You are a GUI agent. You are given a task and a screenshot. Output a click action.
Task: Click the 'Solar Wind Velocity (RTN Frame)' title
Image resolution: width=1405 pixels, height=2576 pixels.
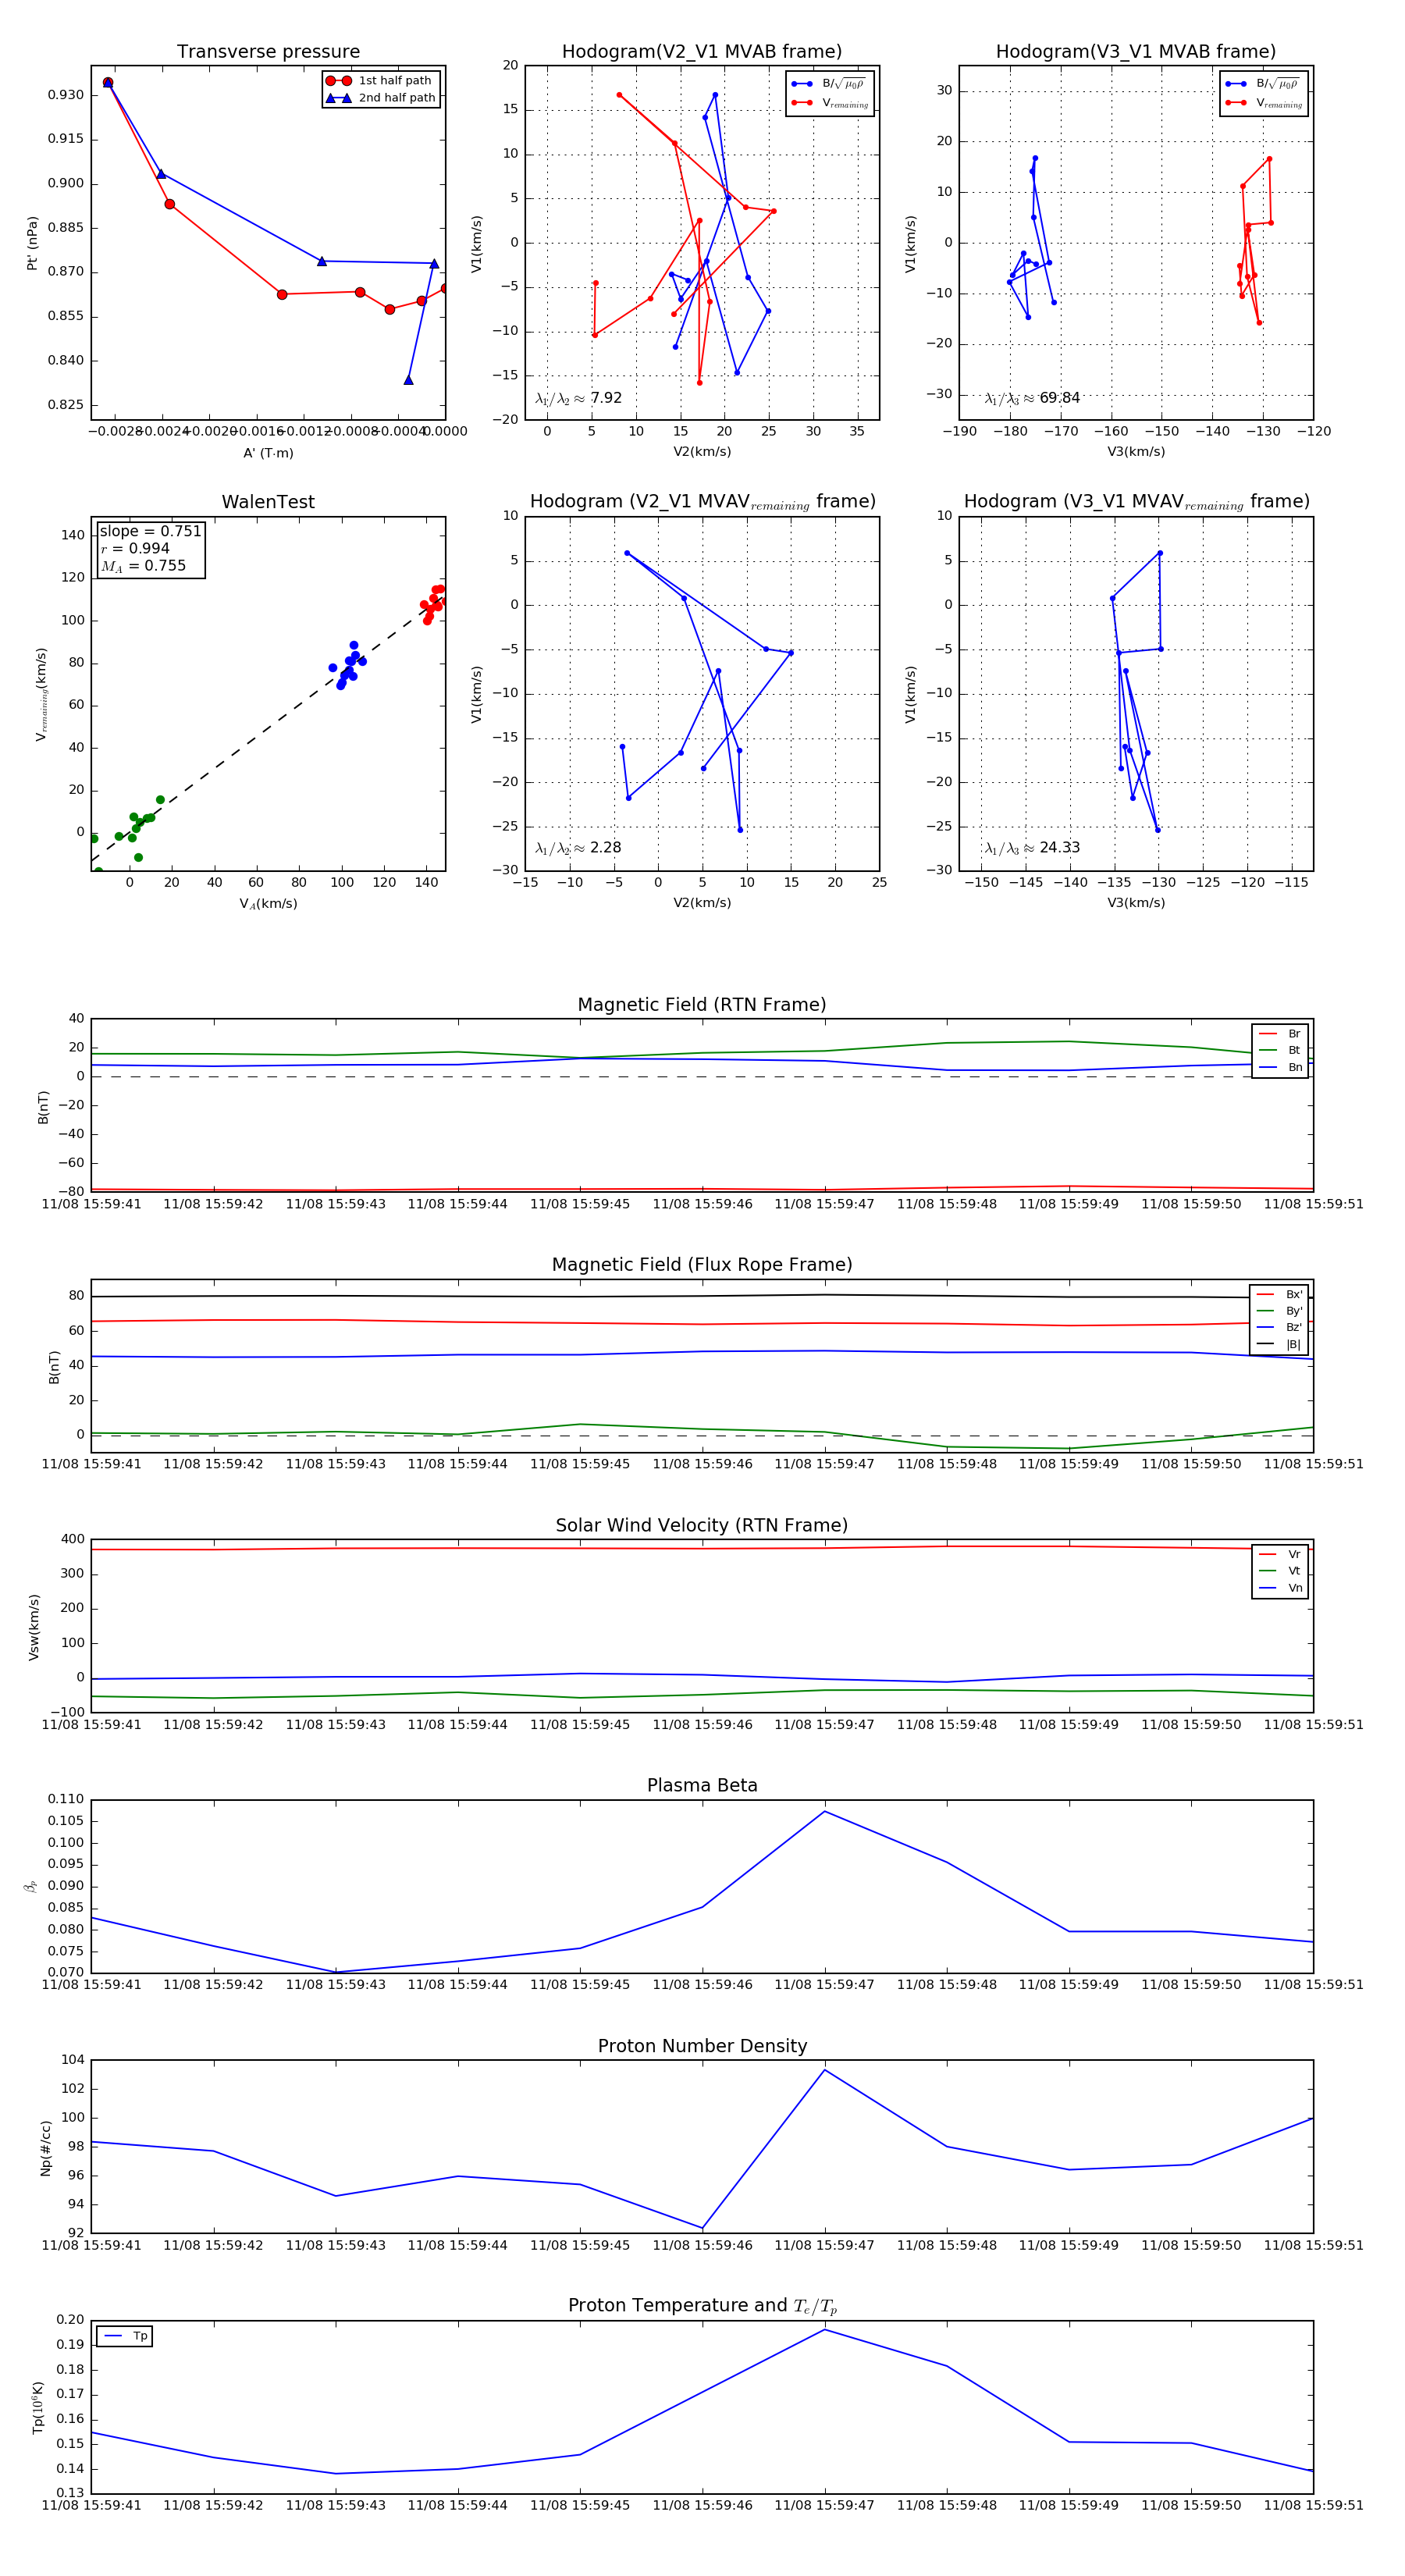(x=702, y=1526)
